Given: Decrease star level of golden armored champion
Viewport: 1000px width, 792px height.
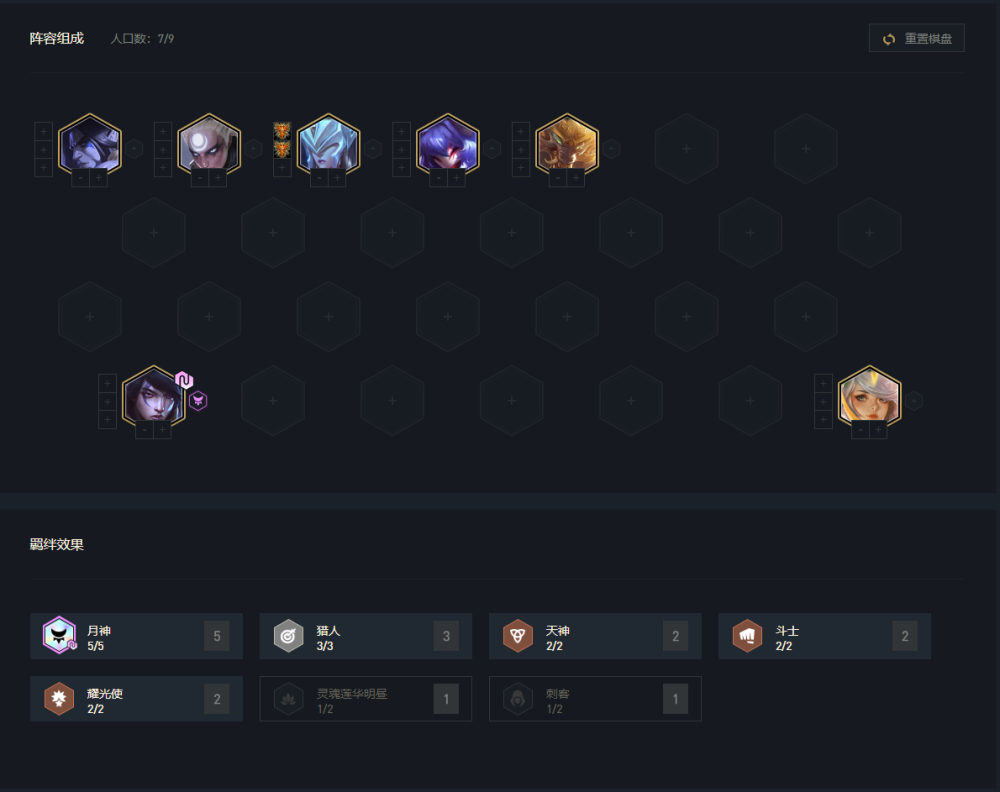Looking at the screenshot, I should pos(558,178).
